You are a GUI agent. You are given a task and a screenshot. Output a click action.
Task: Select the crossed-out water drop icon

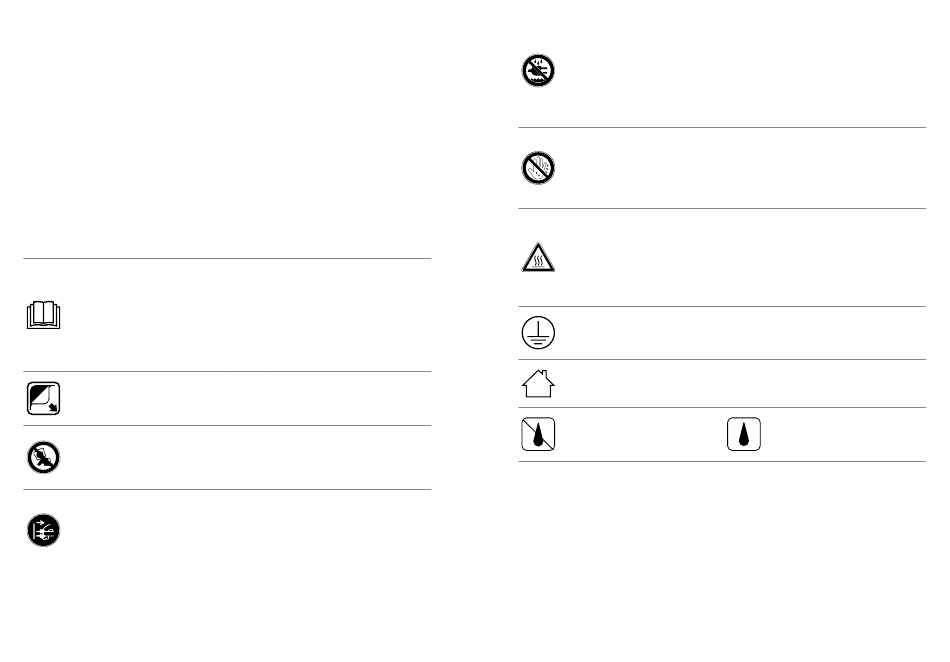538,434
